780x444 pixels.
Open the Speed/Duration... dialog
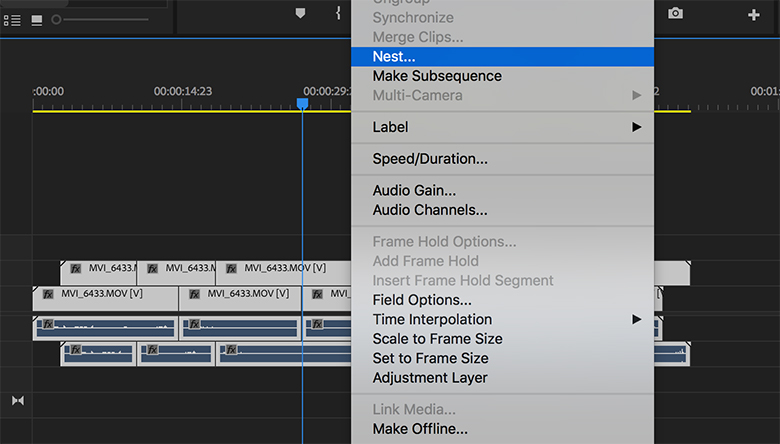coord(502,159)
